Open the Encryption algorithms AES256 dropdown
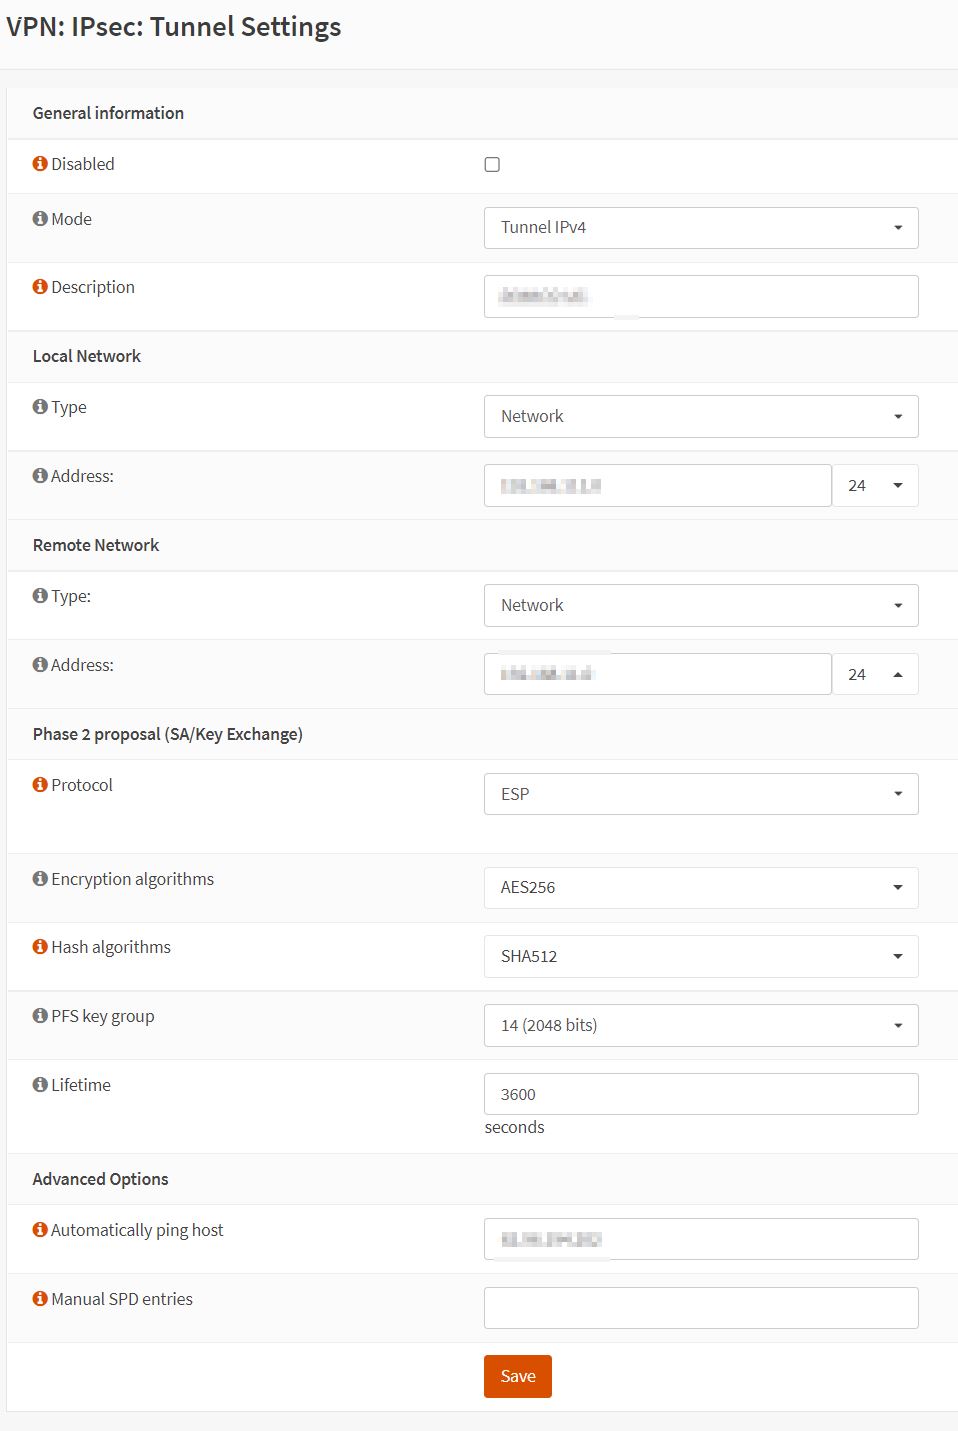Viewport: 958px width, 1431px height. click(700, 888)
